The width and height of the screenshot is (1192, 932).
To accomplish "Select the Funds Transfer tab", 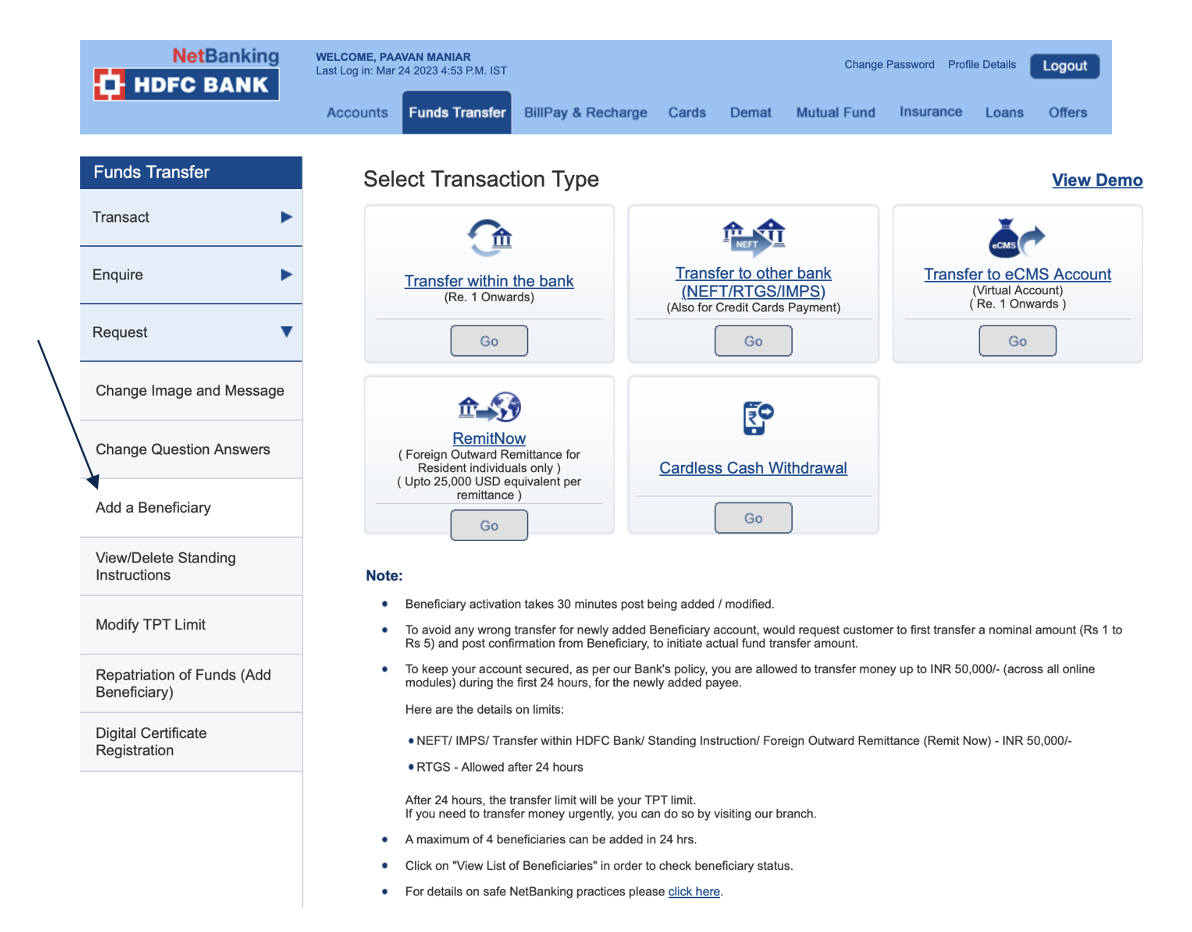I will [x=457, y=113].
